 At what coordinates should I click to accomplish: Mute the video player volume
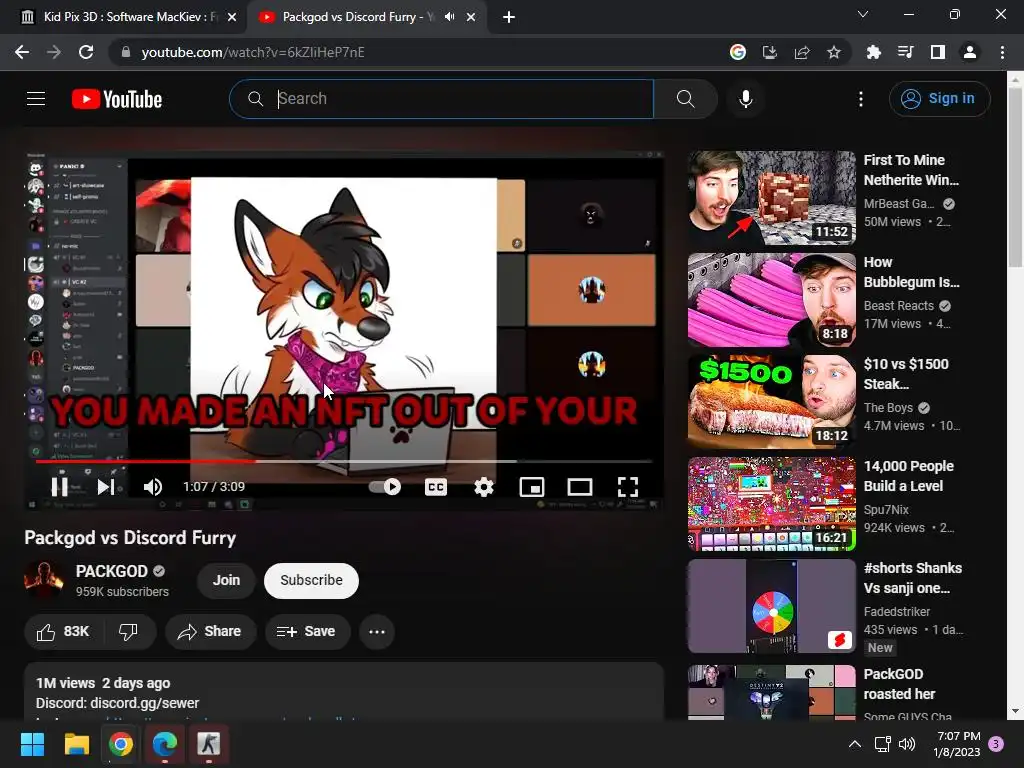pyautogui.click(x=153, y=487)
